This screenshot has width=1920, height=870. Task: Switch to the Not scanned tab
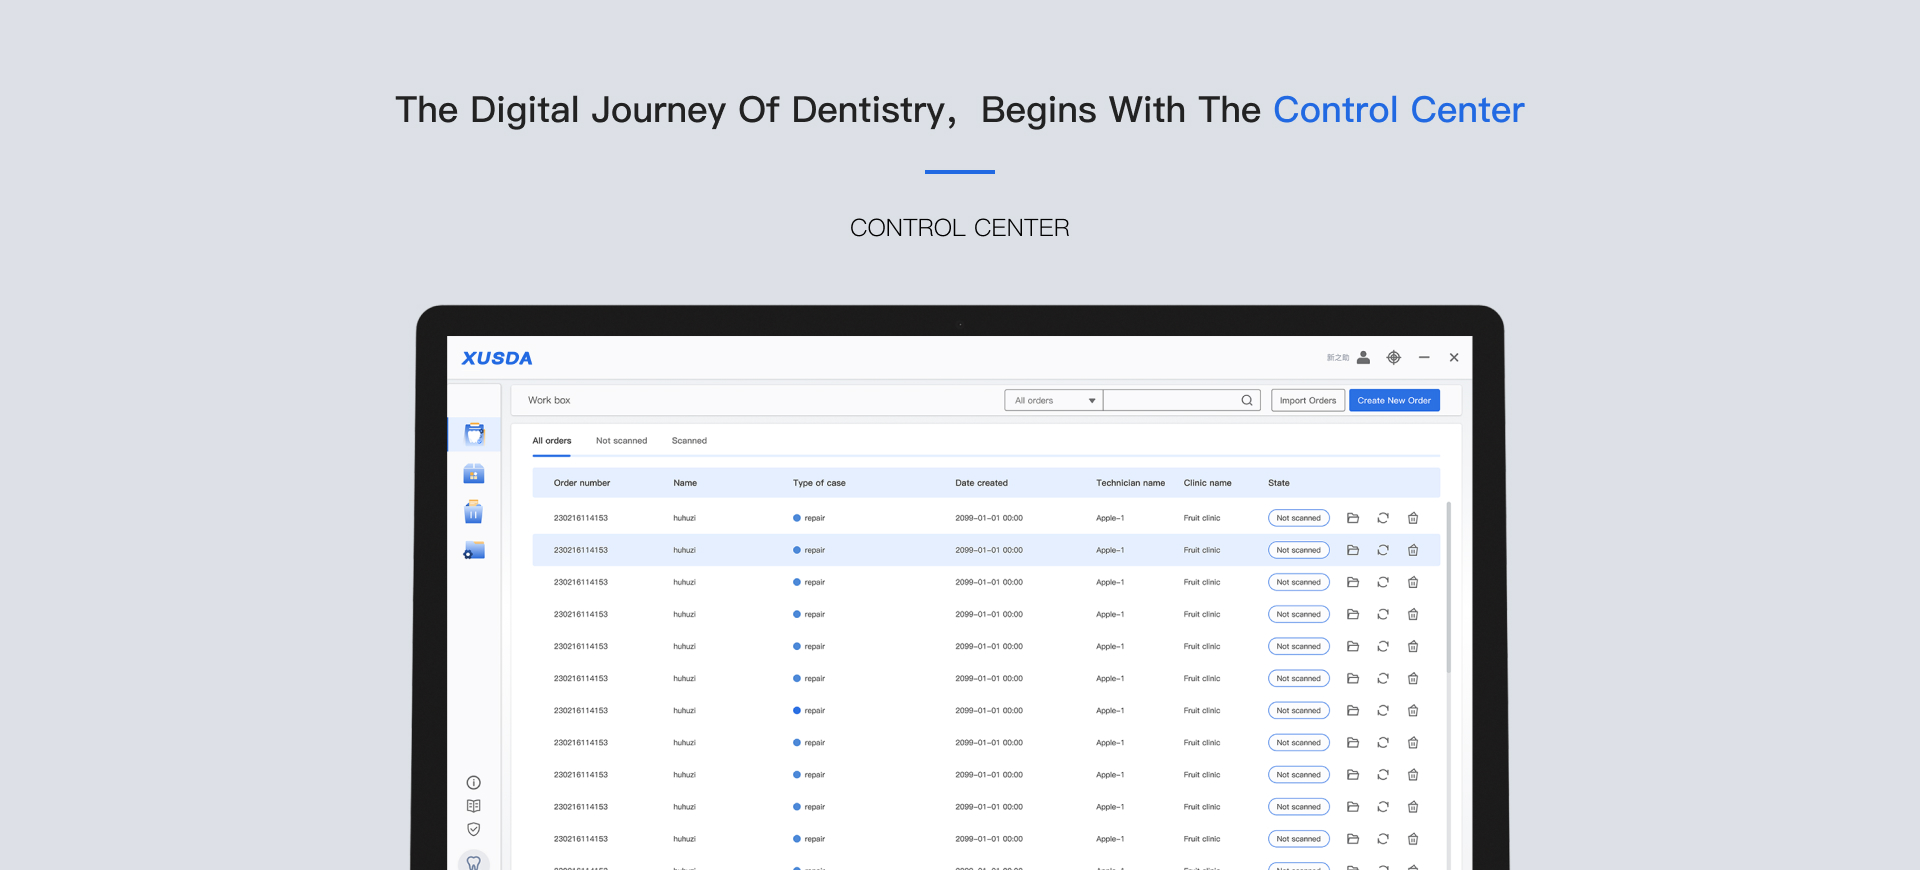tap(621, 441)
